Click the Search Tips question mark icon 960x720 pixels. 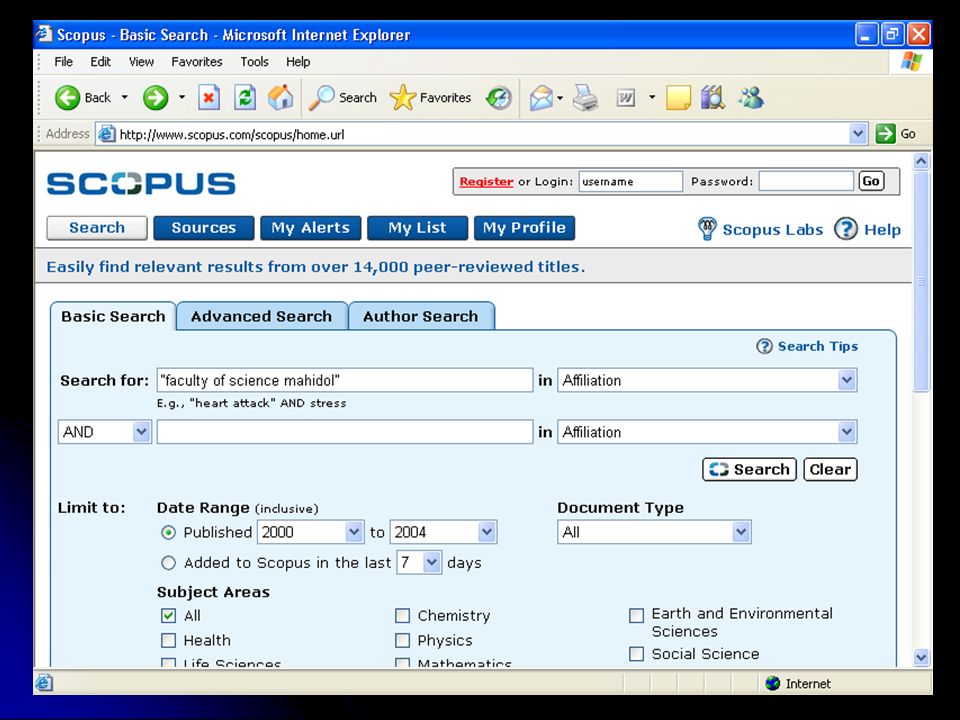pyautogui.click(x=764, y=347)
